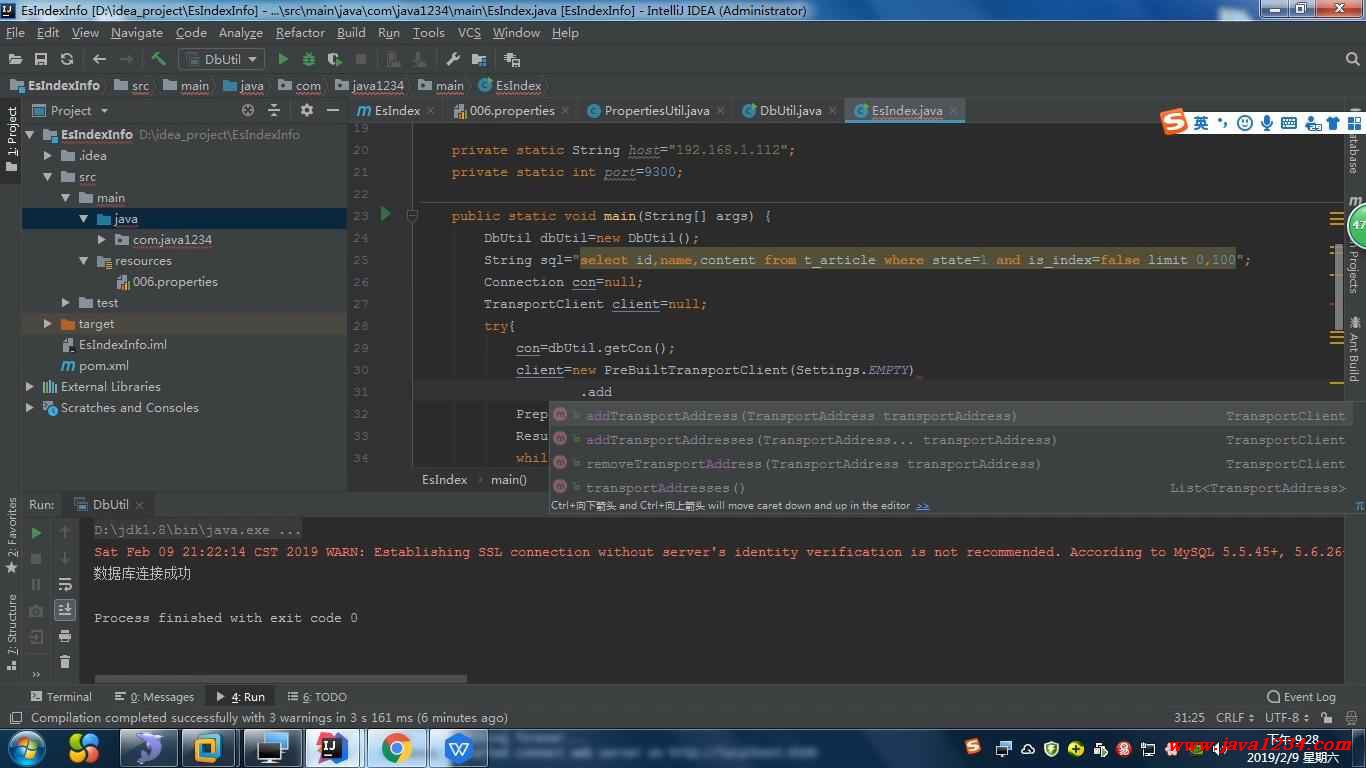
Task: Open the DbUtil run configuration dropdown
Action: click(x=221, y=59)
